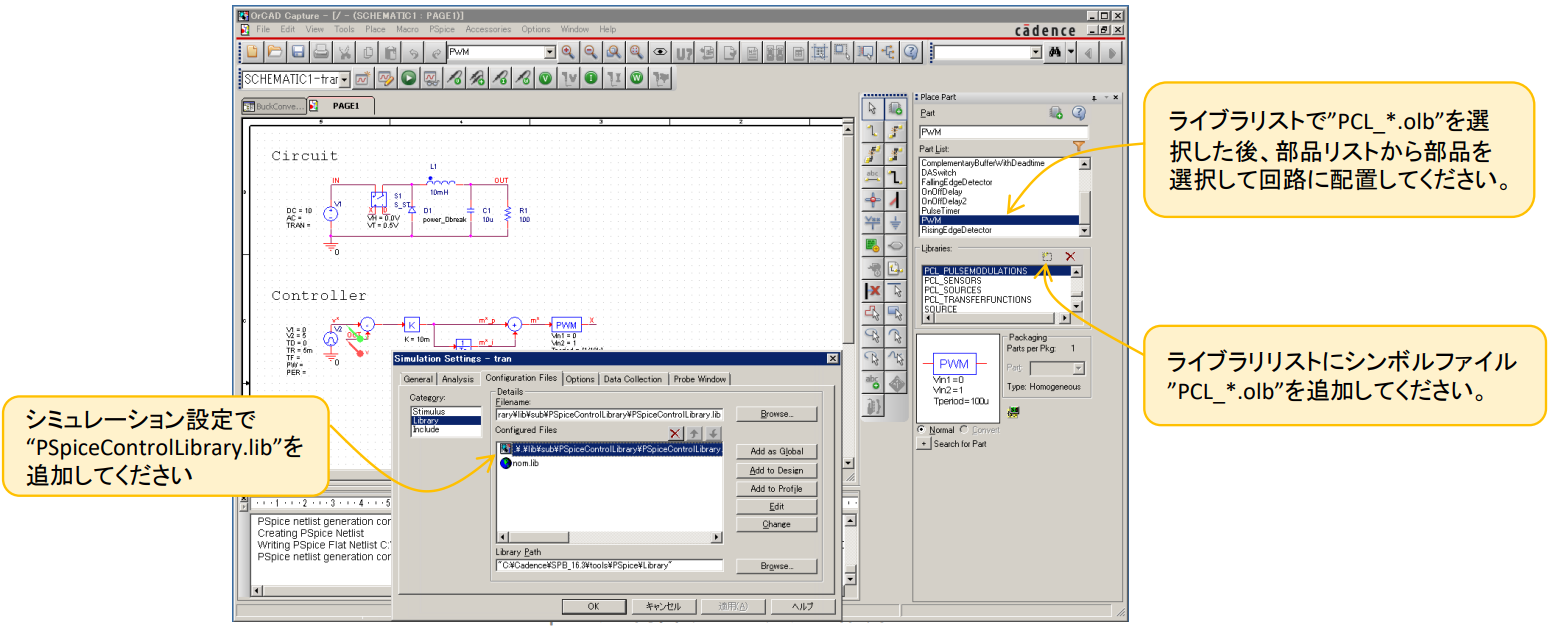Click the Place Ground tool icon
This screenshot has height=638, width=1553.
(896, 223)
